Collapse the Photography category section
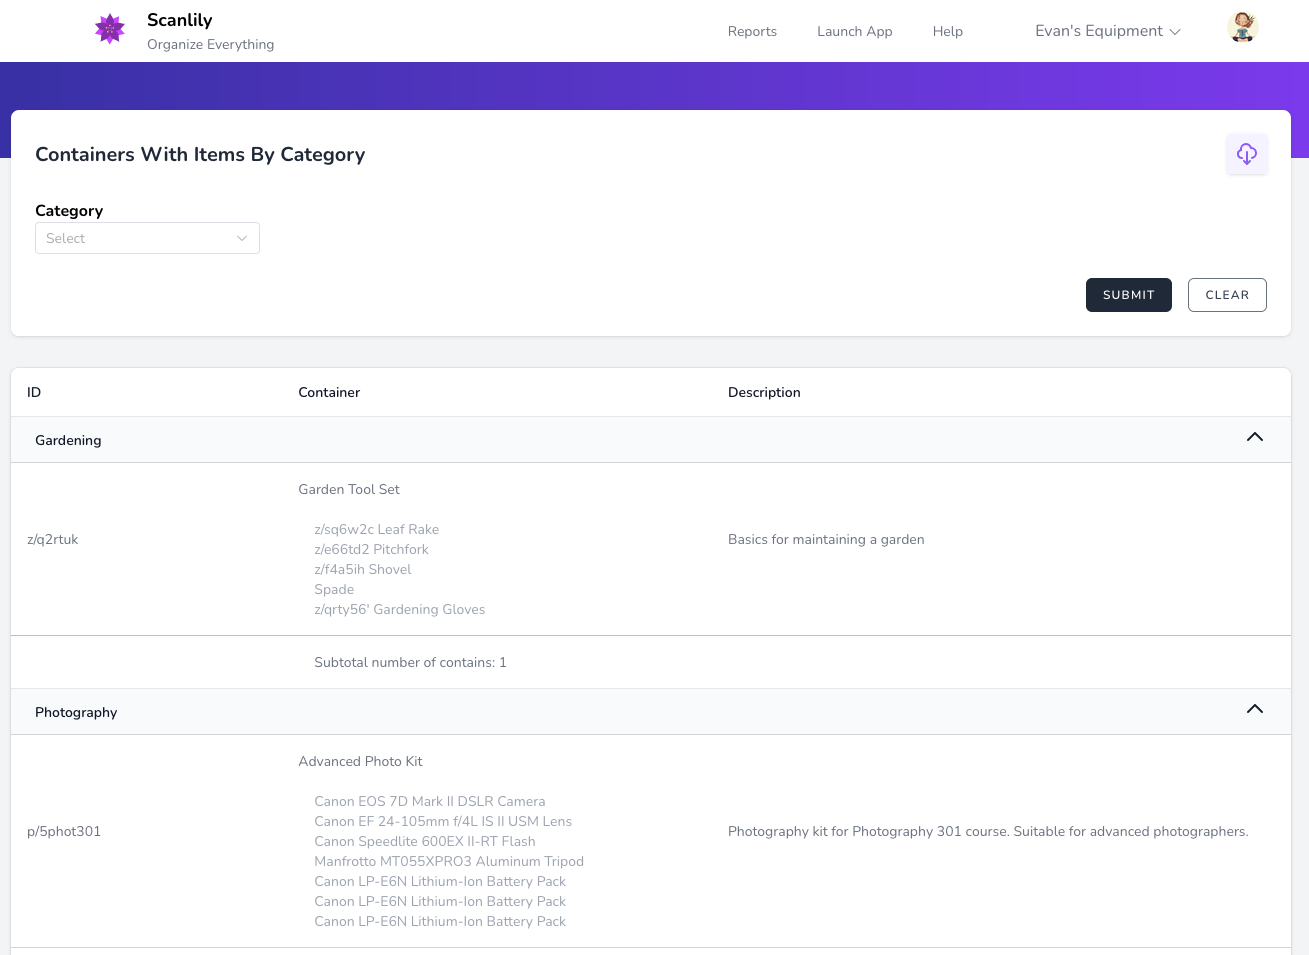The height and width of the screenshot is (955, 1309). point(1254,710)
